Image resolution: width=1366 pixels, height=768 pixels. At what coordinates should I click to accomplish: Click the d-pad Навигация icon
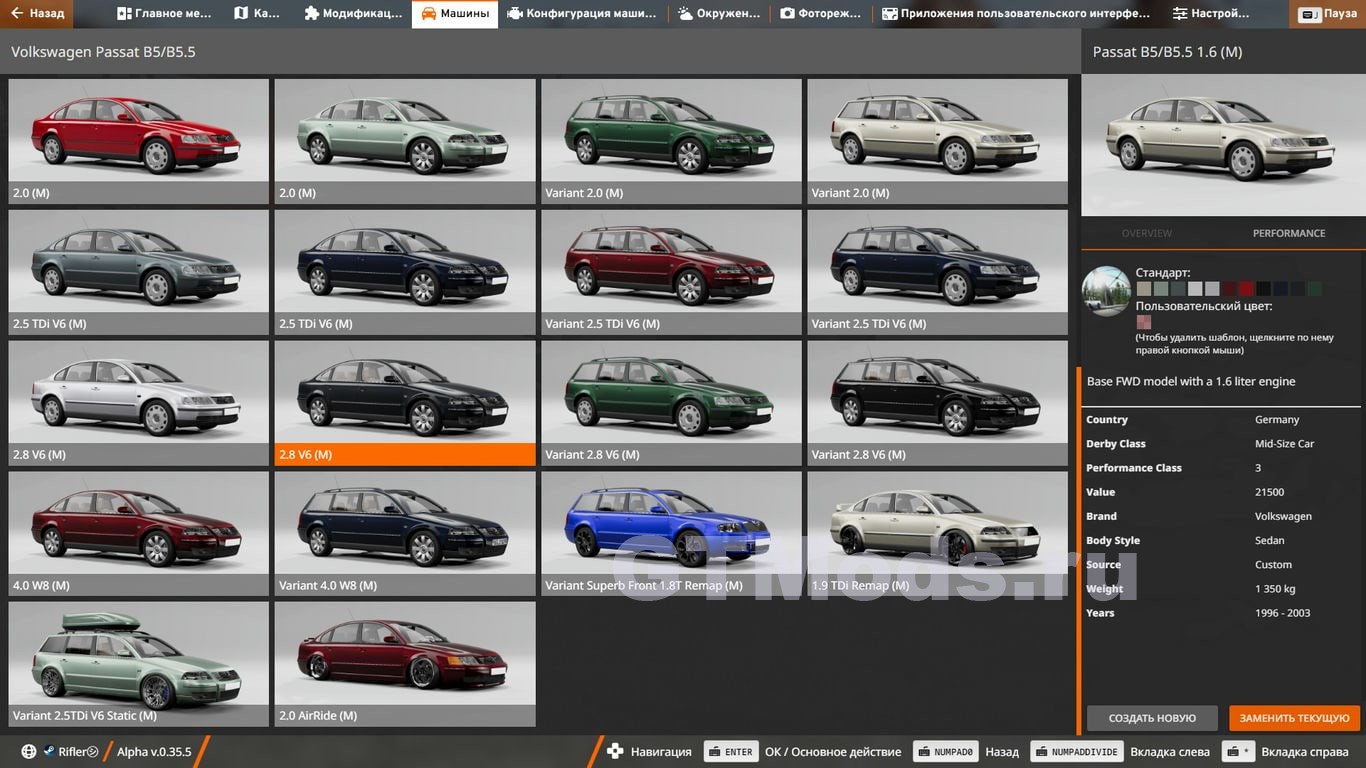tap(615, 752)
